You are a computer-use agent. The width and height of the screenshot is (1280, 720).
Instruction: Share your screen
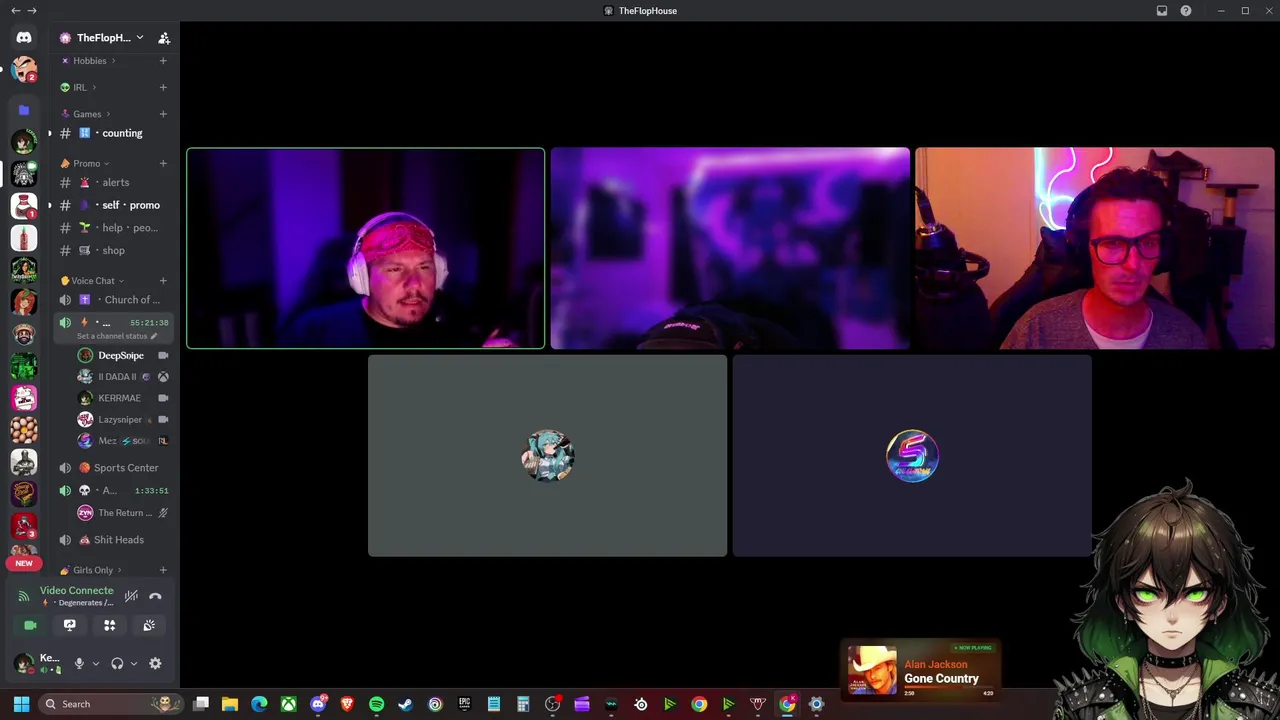[x=70, y=625]
